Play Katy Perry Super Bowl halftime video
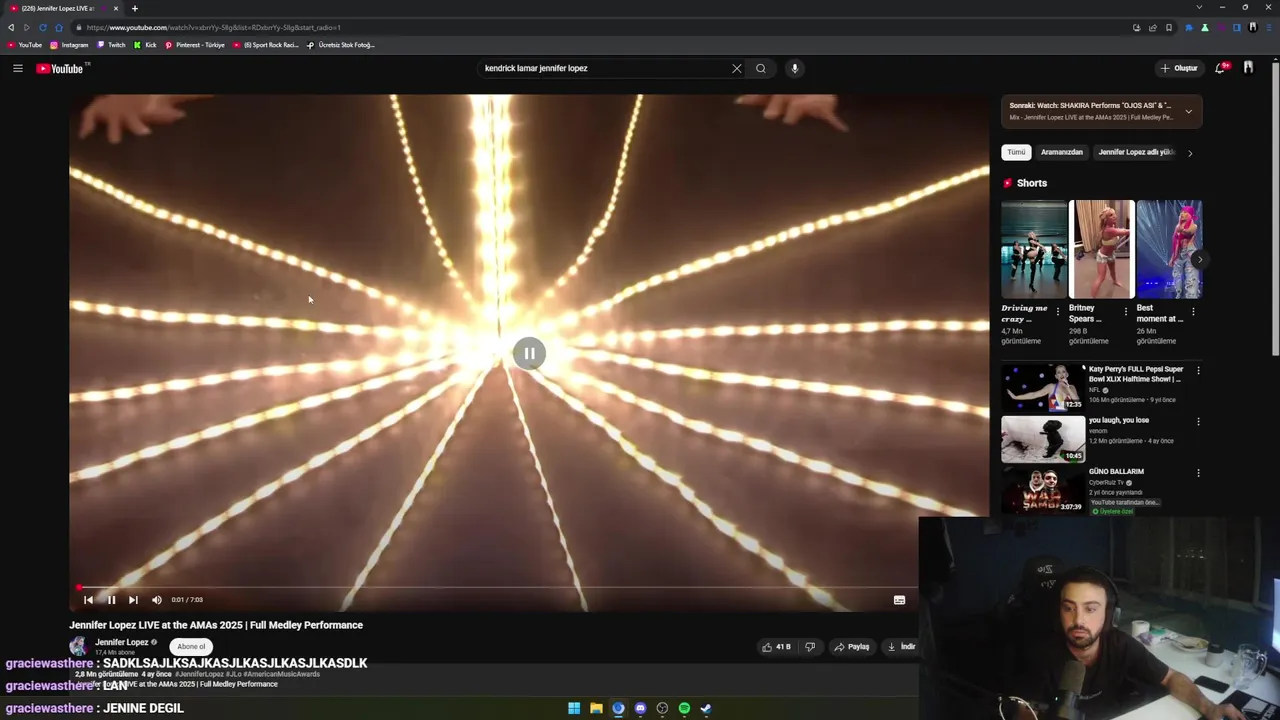The width and height of the screenshot is (1280, 720). coord(1043,387)
